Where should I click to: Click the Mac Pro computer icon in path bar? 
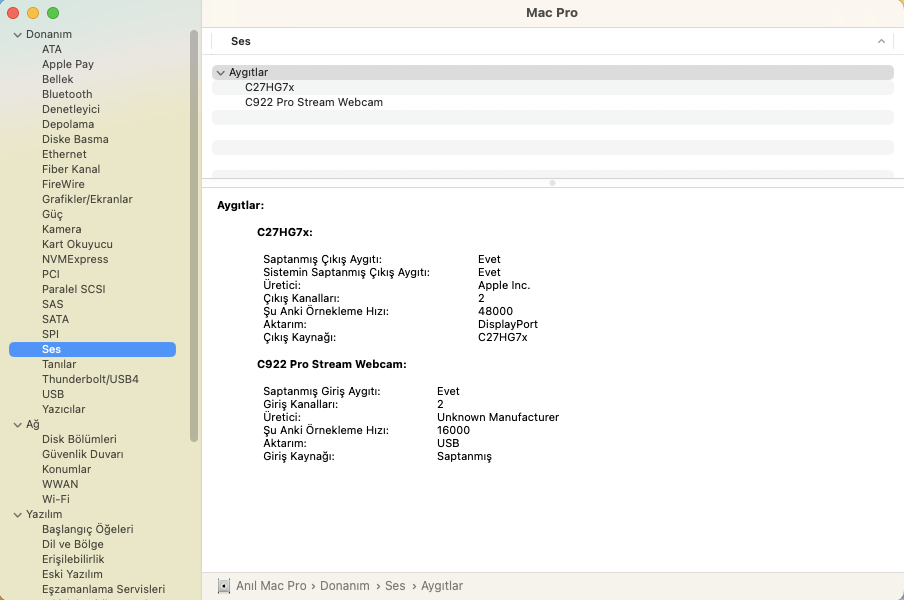[224, 586]
